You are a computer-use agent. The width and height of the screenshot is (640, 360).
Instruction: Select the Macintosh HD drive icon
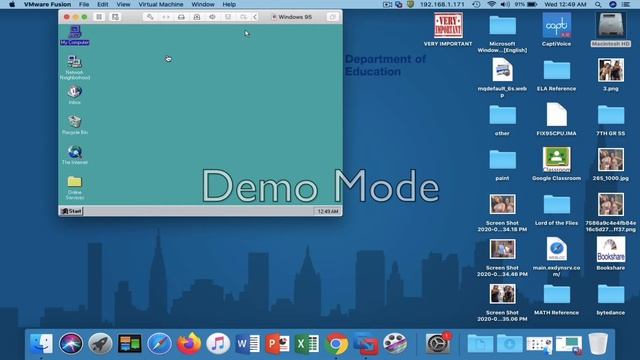[611, 29]
